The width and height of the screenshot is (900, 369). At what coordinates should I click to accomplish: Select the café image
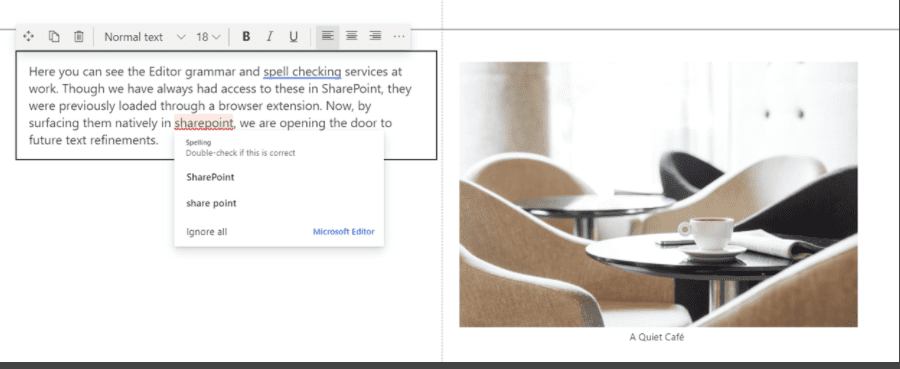(x=658, y=195)
